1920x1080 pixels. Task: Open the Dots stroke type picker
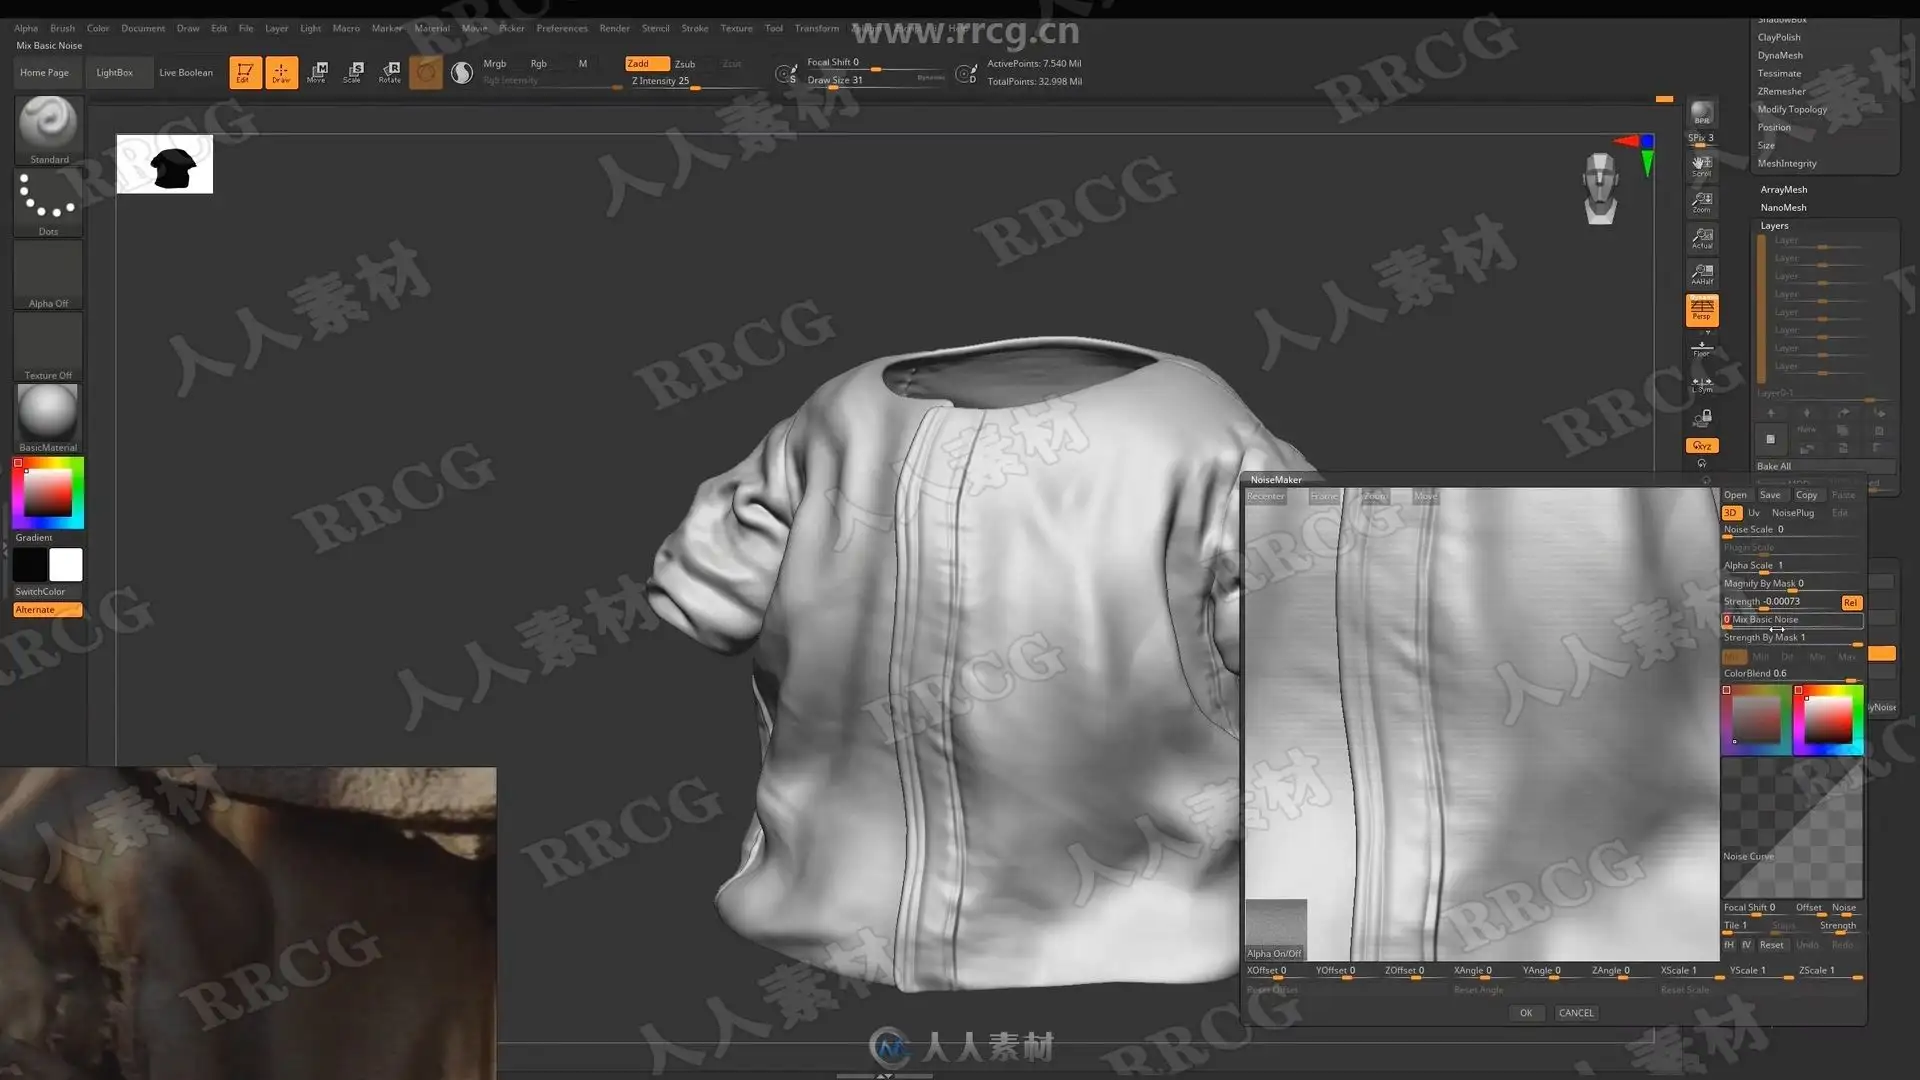coord(48,198)
